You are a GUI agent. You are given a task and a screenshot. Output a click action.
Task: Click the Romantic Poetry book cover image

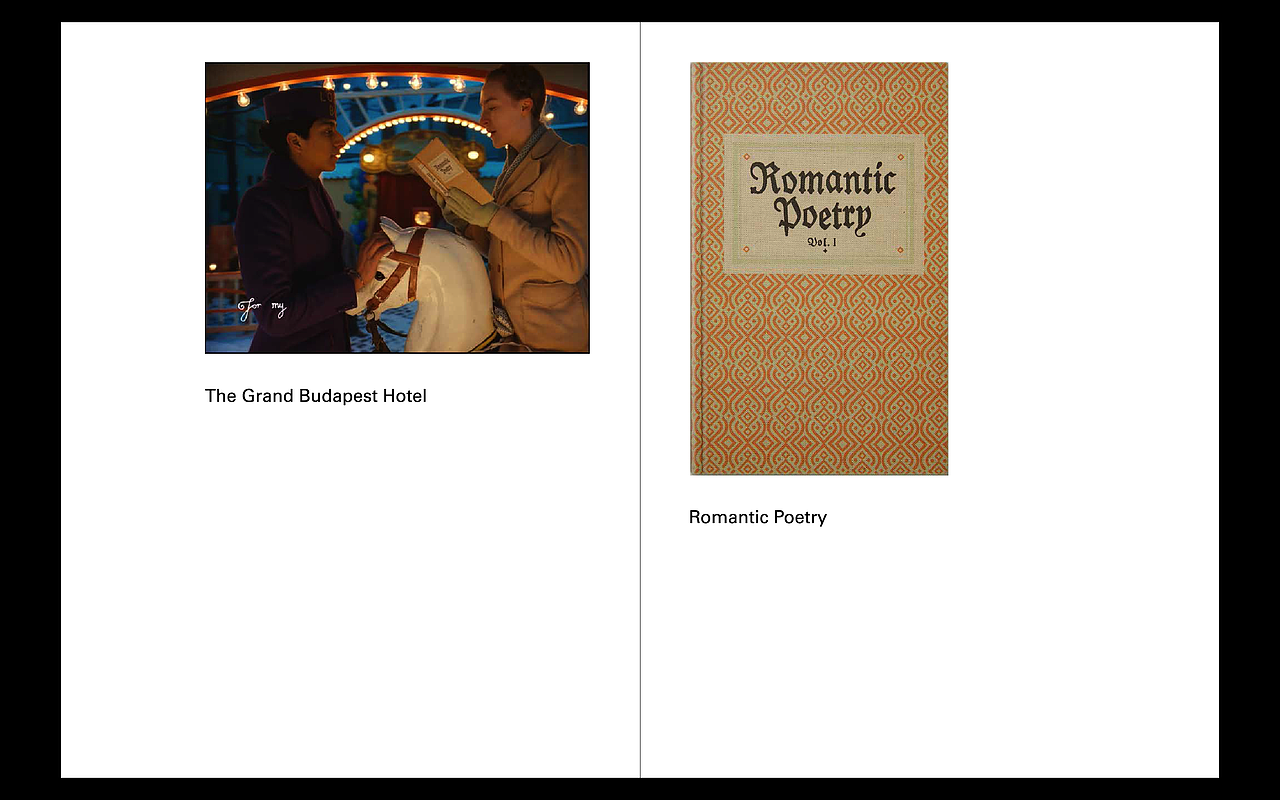point(819,269)
